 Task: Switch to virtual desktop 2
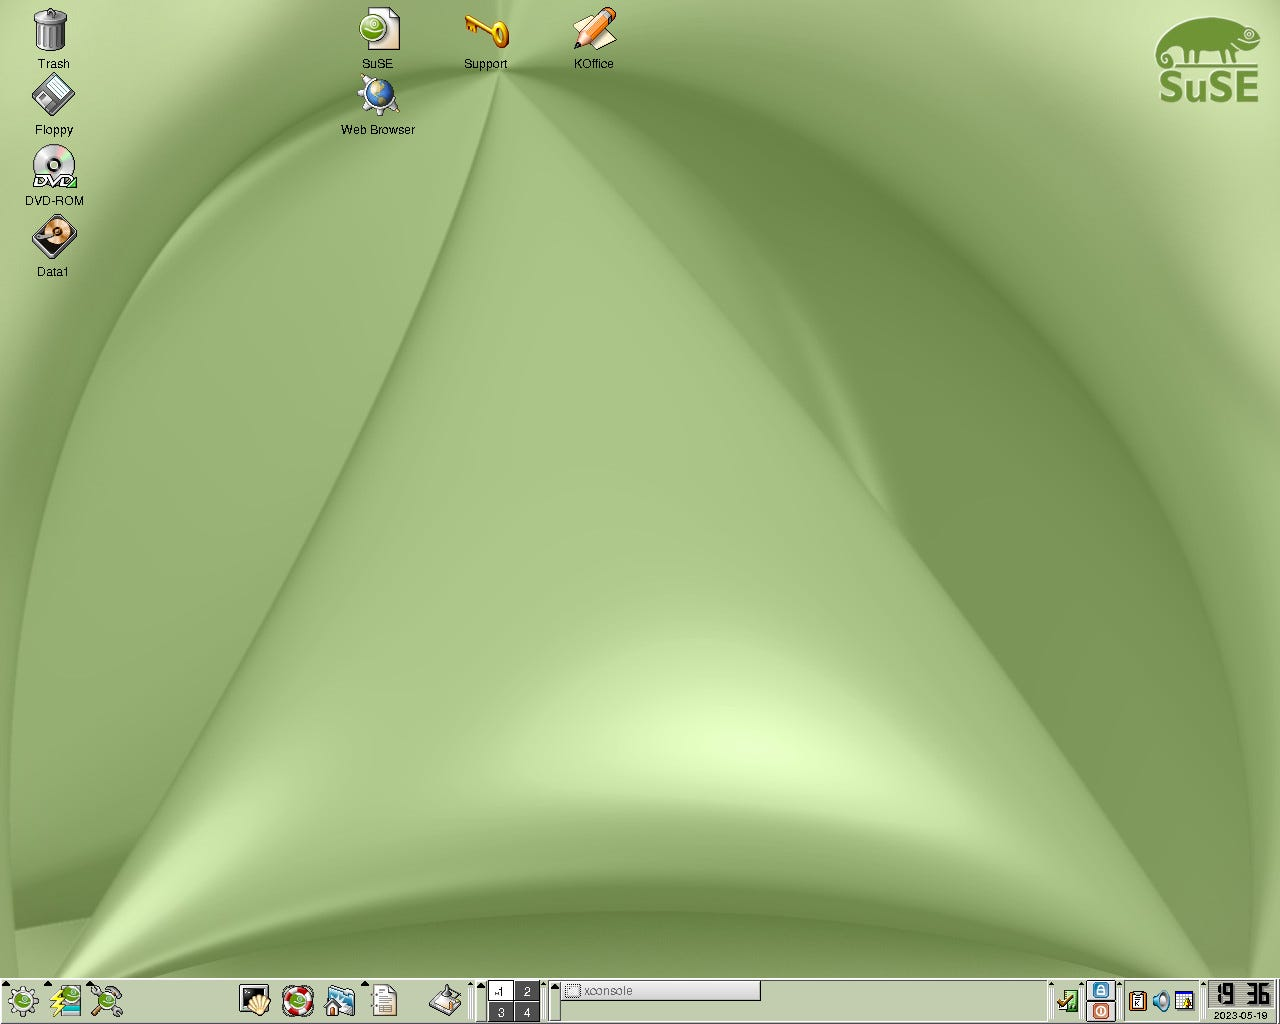pyautogui.click(x=527, y=991)
